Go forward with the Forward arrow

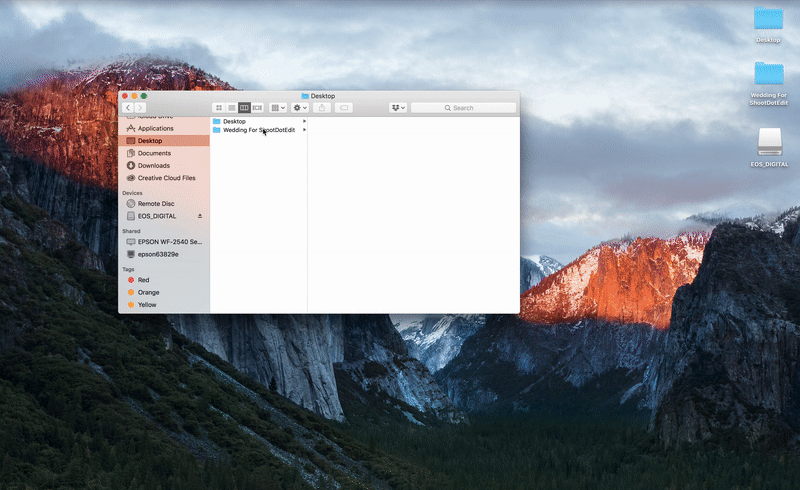[x=141, y=107]
